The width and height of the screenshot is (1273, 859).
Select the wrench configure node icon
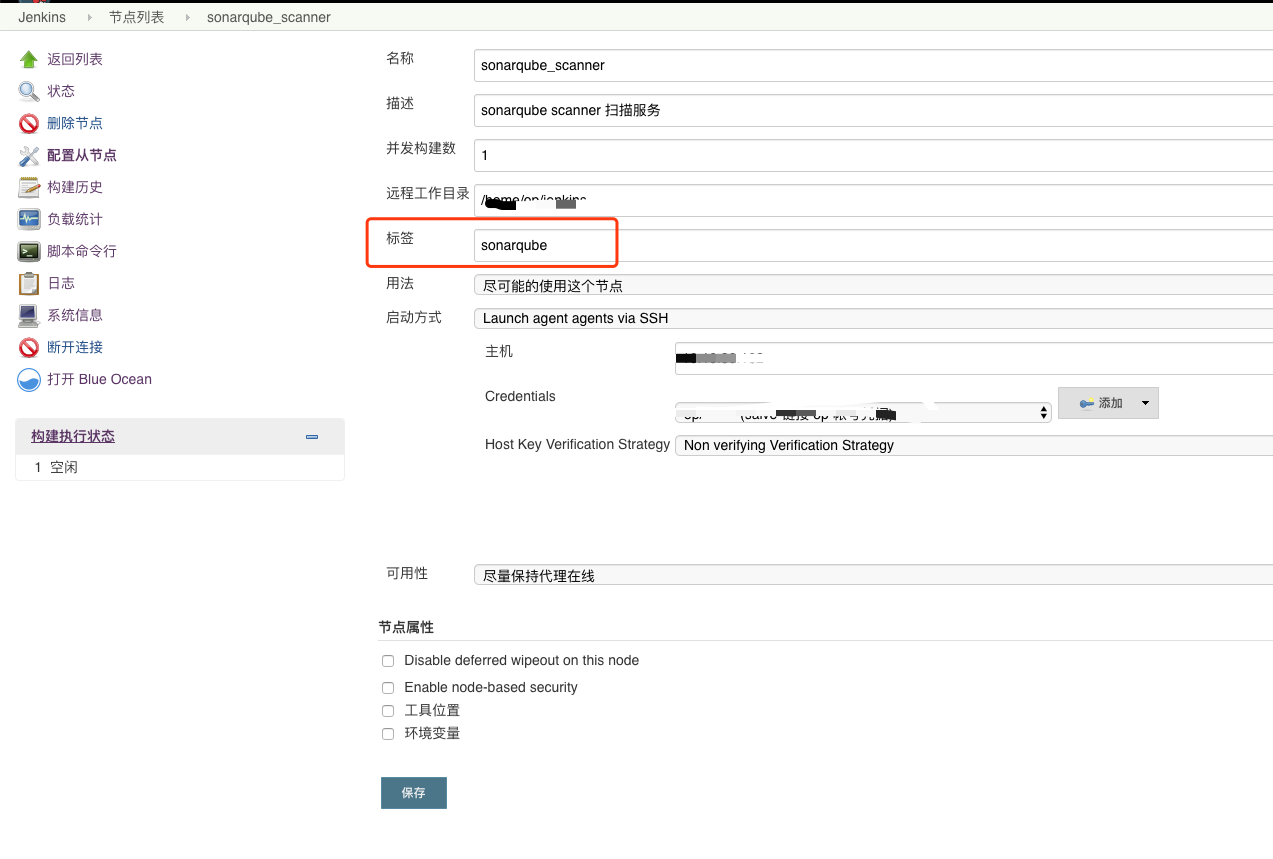[28, 156]
